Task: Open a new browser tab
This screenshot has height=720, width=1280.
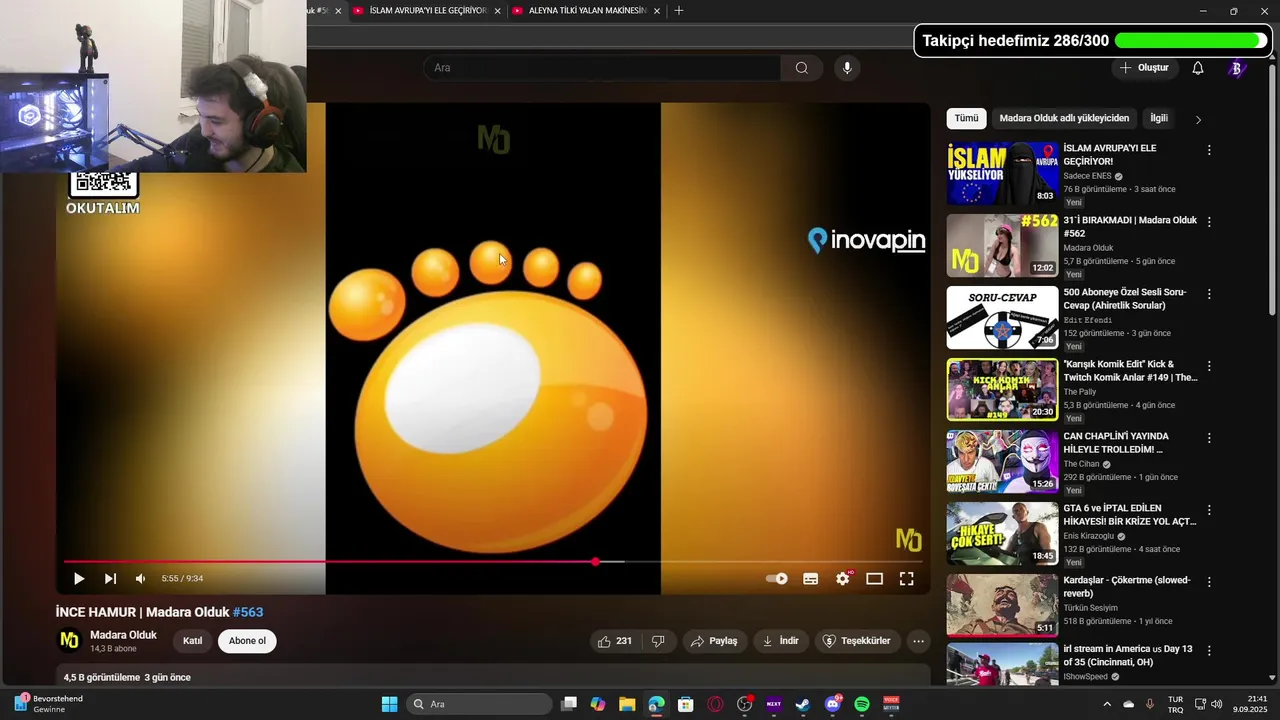Action: coord(679,11)
